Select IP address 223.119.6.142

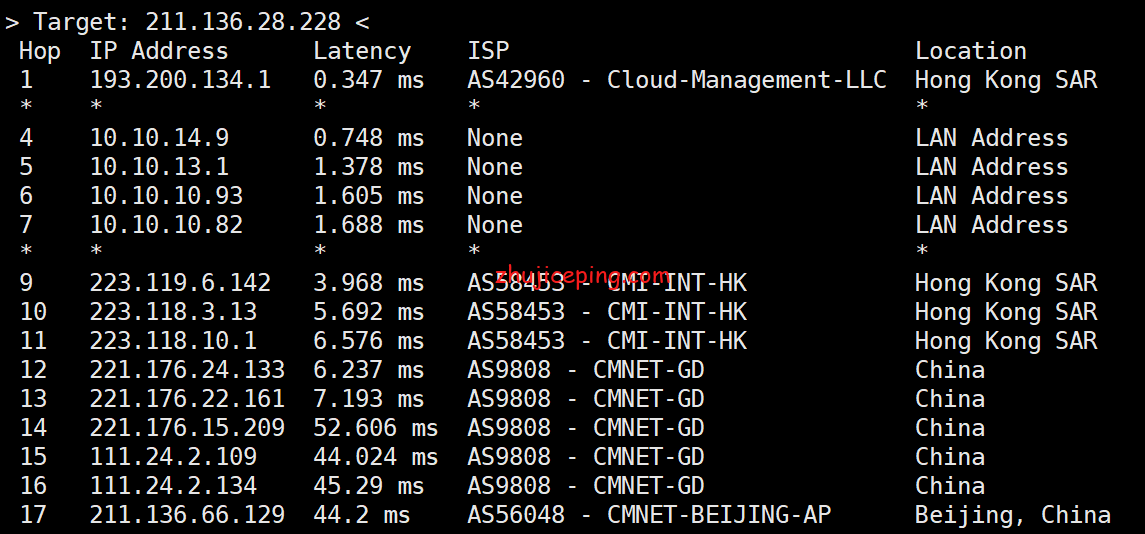[180, 283]
